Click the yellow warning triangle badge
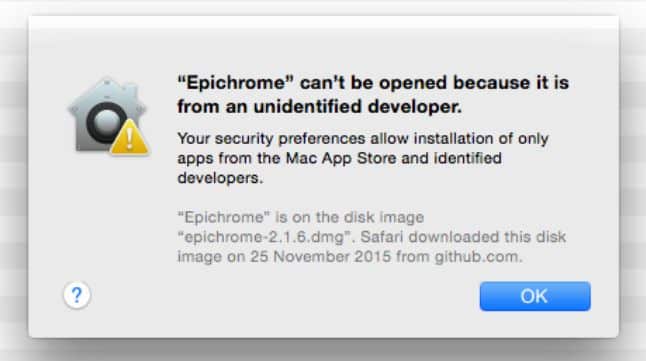646x361 pixels. pos(129,138)
